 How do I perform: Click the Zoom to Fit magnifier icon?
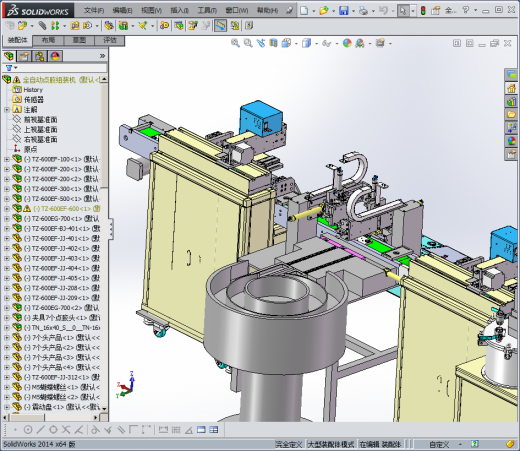[235, 43]
